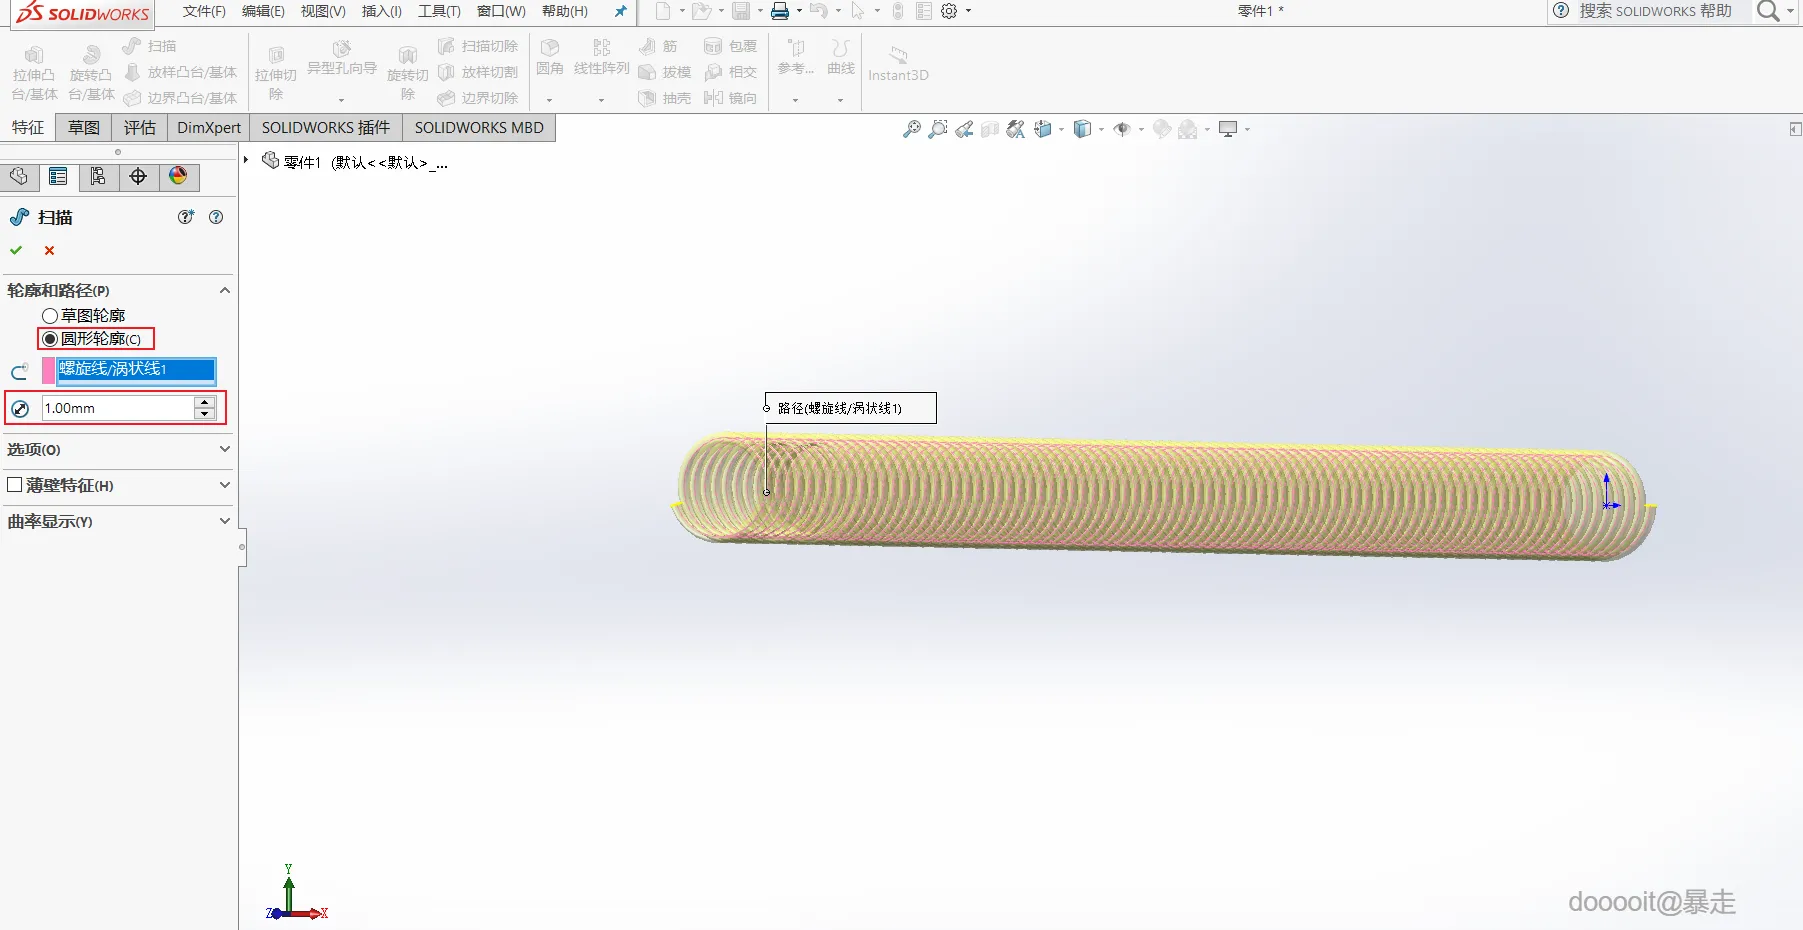The image size is (1803, 930).
Task: Open the 线性阵列 dropdown arrow
Action: pos(601,100)
